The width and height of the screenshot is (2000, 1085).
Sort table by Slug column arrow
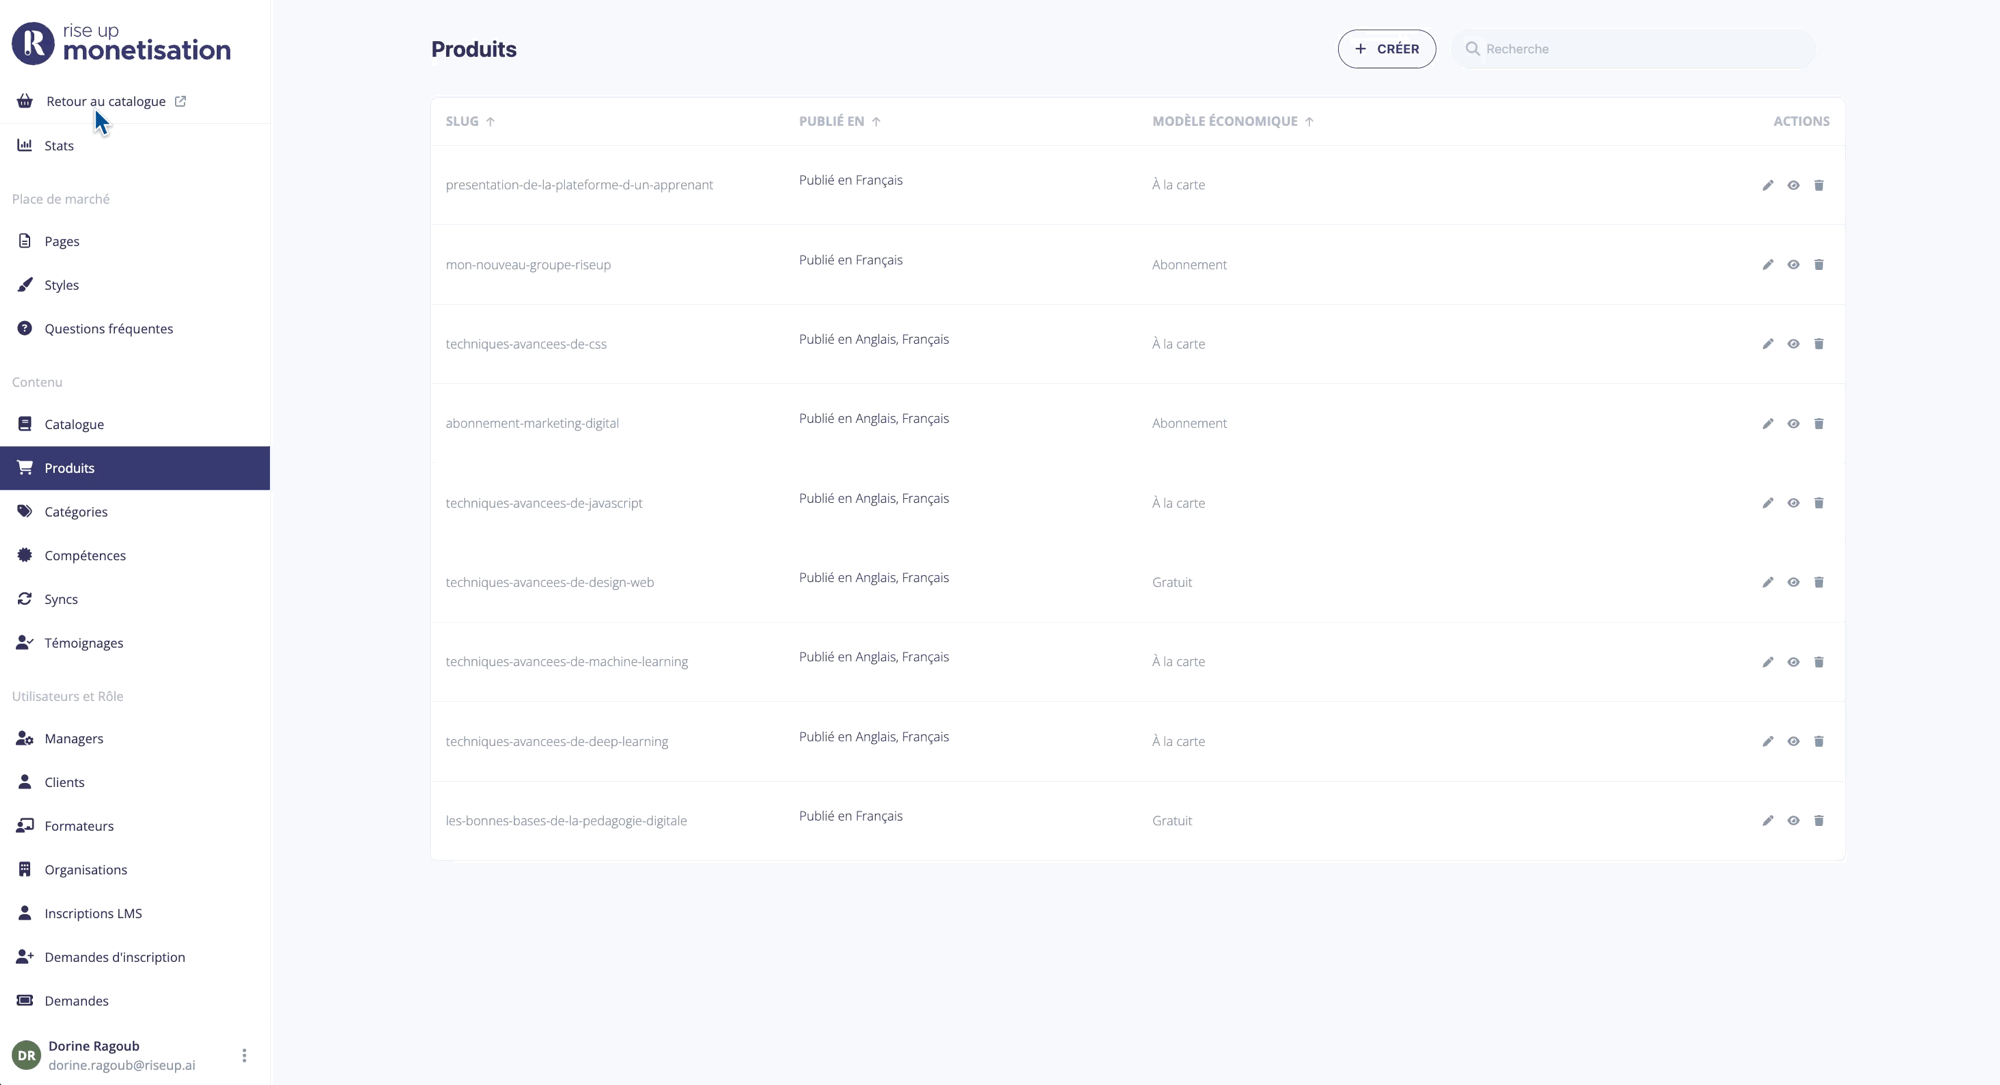click(x=490, y=121)
